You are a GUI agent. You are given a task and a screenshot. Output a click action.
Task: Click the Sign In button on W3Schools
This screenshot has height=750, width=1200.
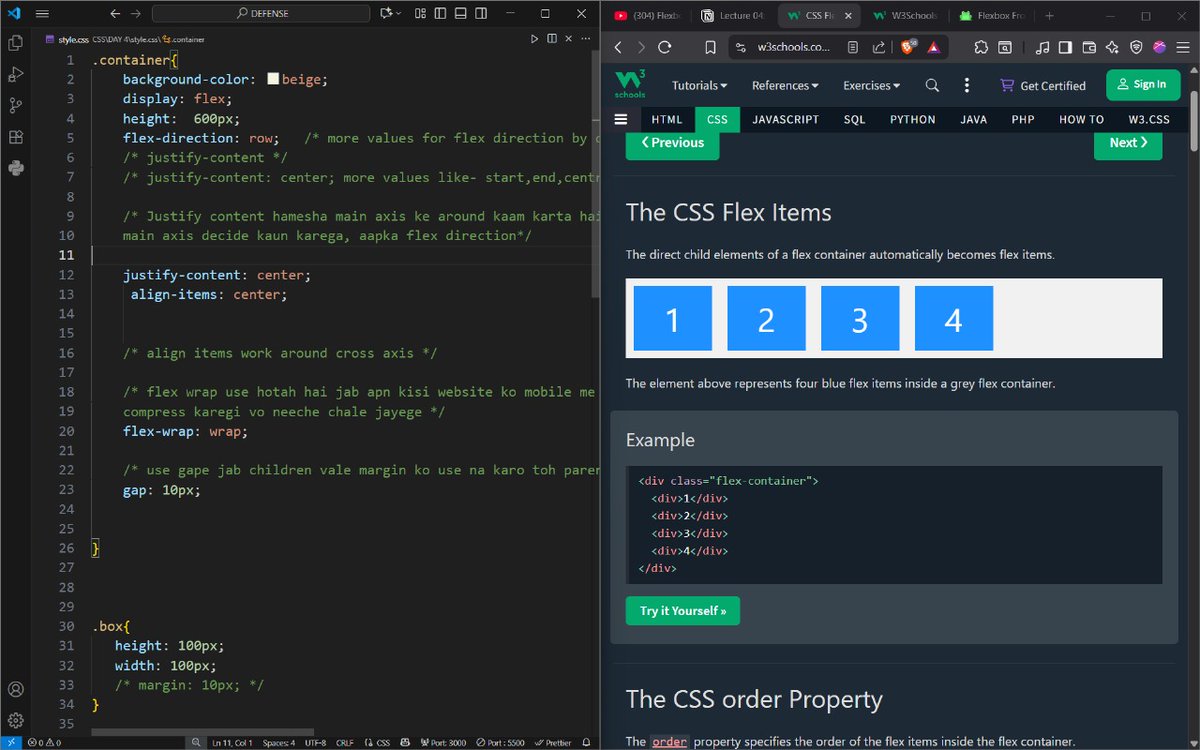click(1143, 85)
